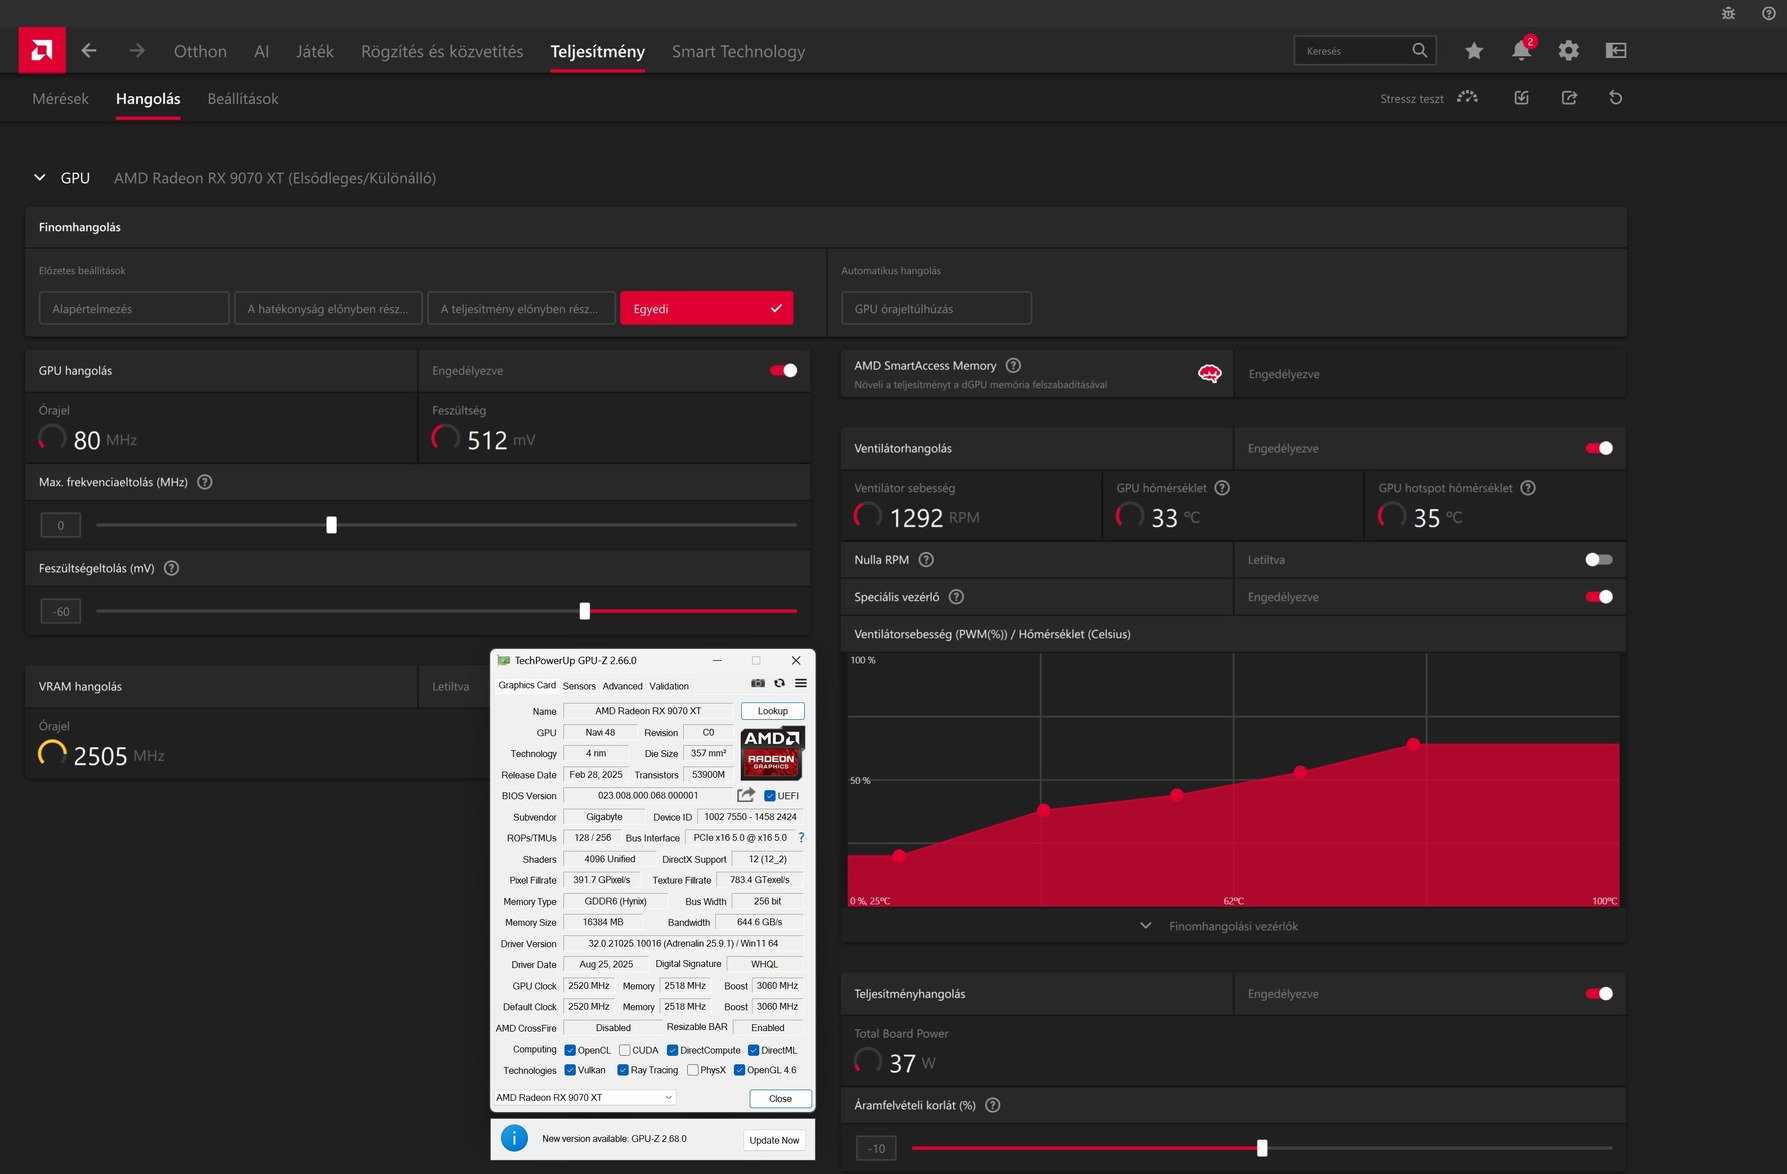Click the Feszültségeltolás slider handle

click(x=585, y=611)
